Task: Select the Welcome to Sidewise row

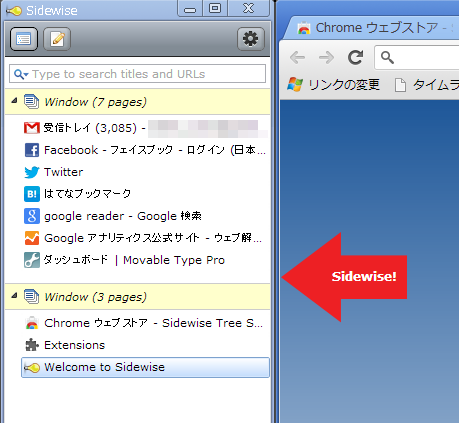Action: pos(146,367)
